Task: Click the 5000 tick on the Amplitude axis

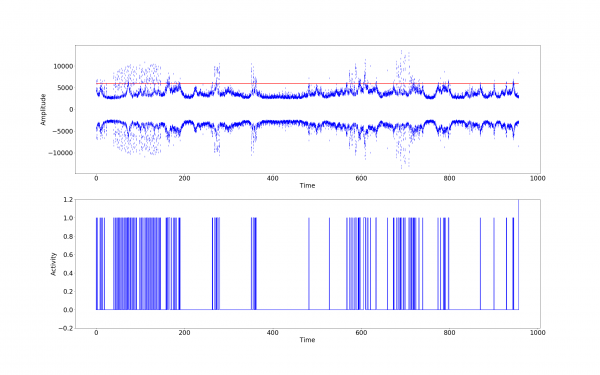Action: pos(65,88)
